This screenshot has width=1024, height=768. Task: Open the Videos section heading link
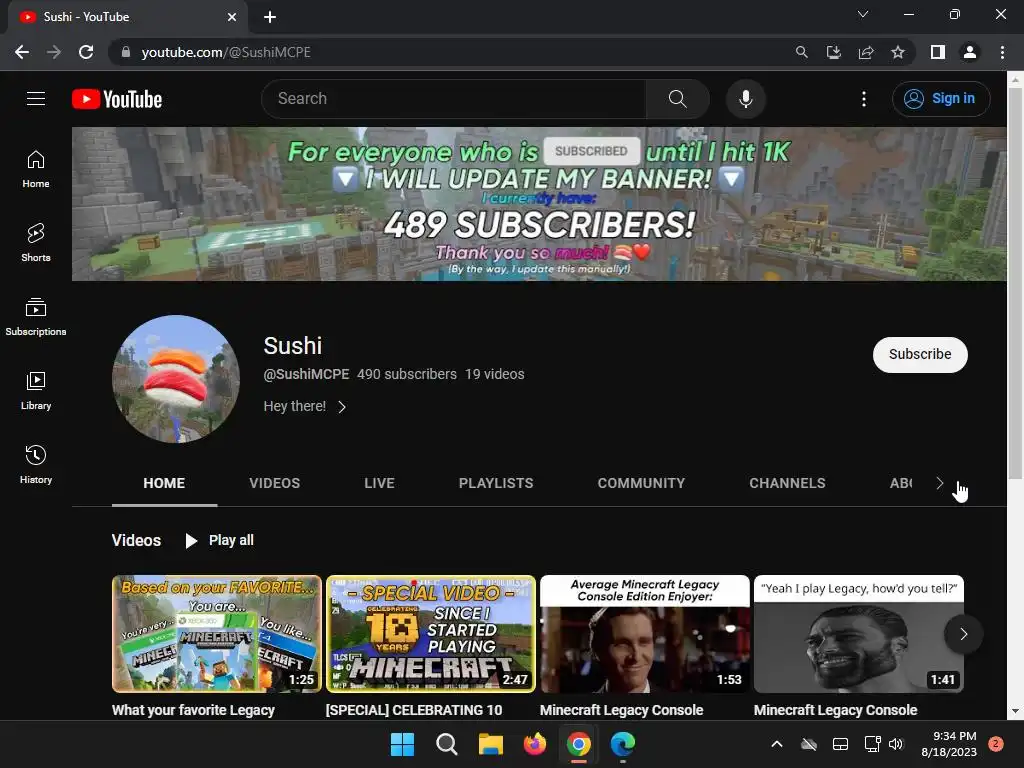136,541
